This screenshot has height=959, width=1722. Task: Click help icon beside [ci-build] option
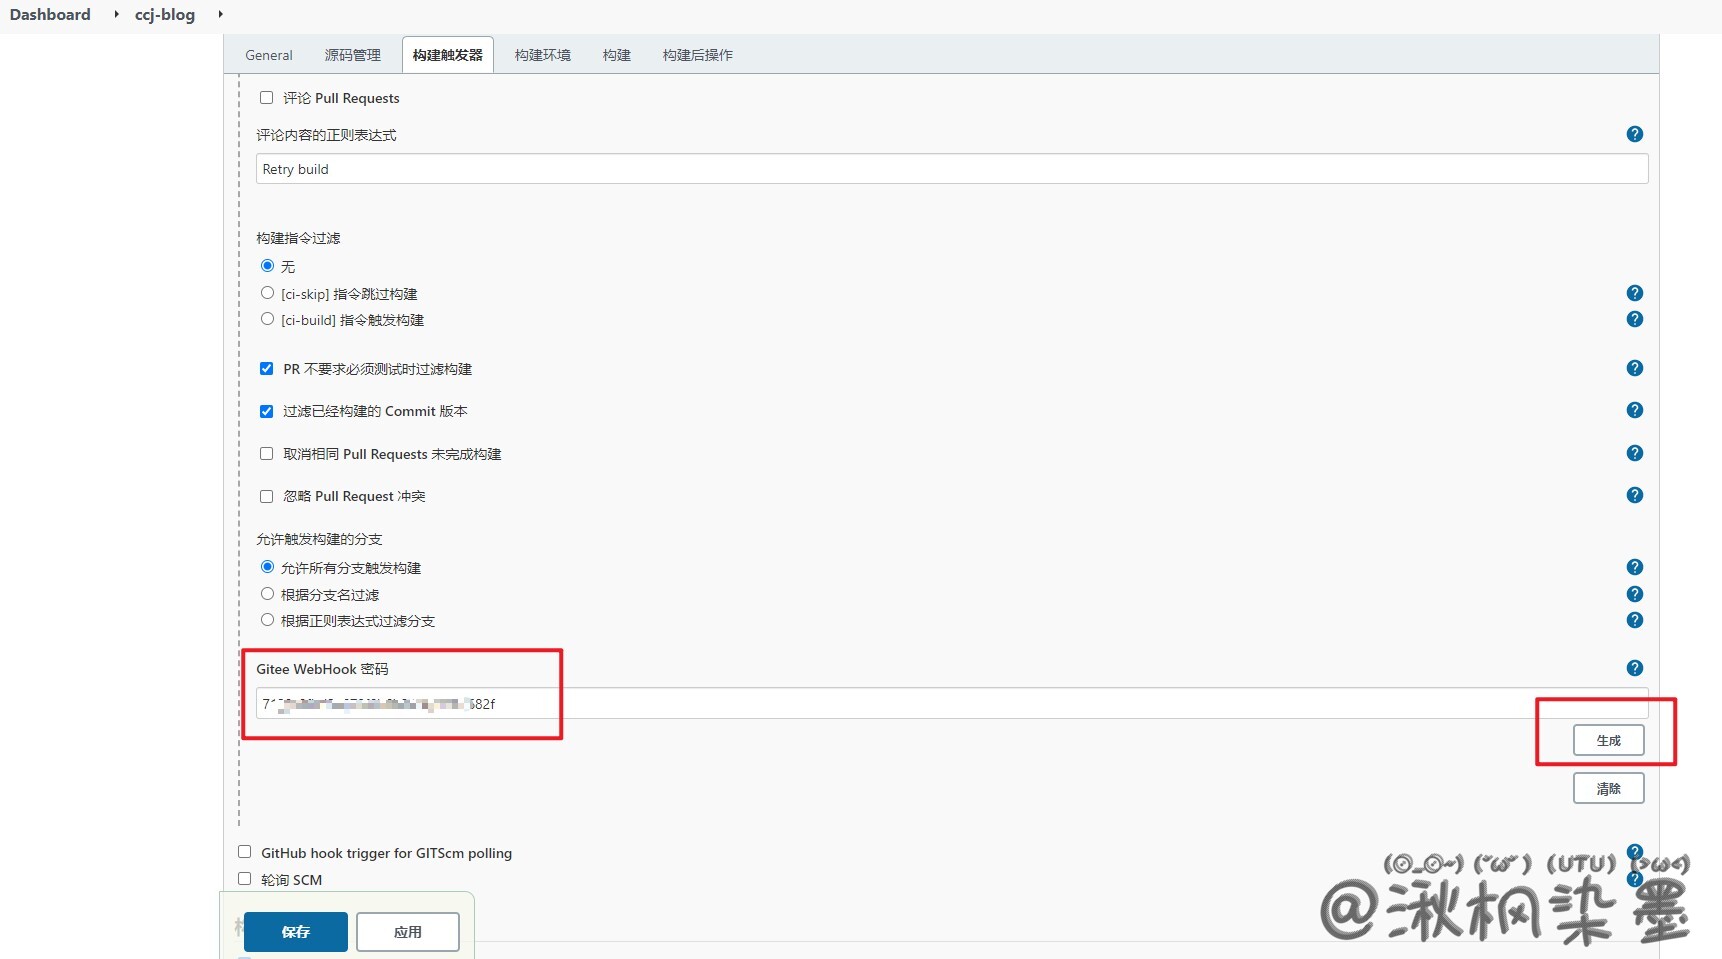point(1634,319)
